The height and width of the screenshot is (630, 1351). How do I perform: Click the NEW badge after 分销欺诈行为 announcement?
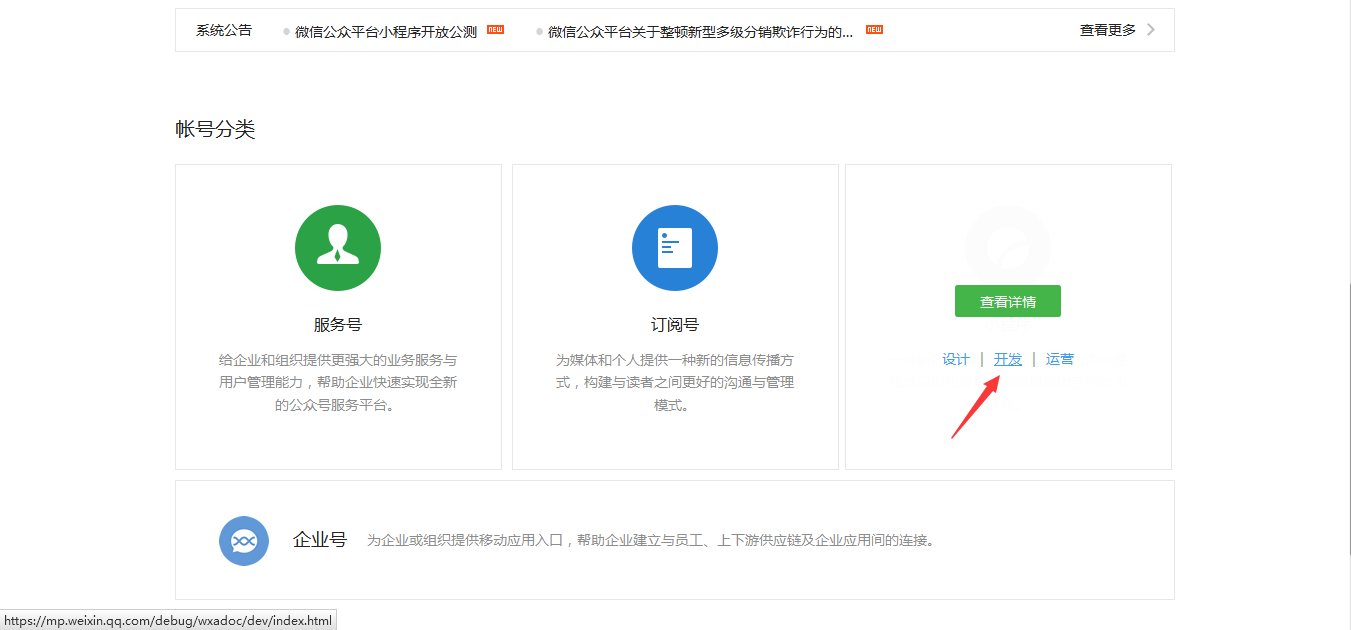tap(874, 30)
